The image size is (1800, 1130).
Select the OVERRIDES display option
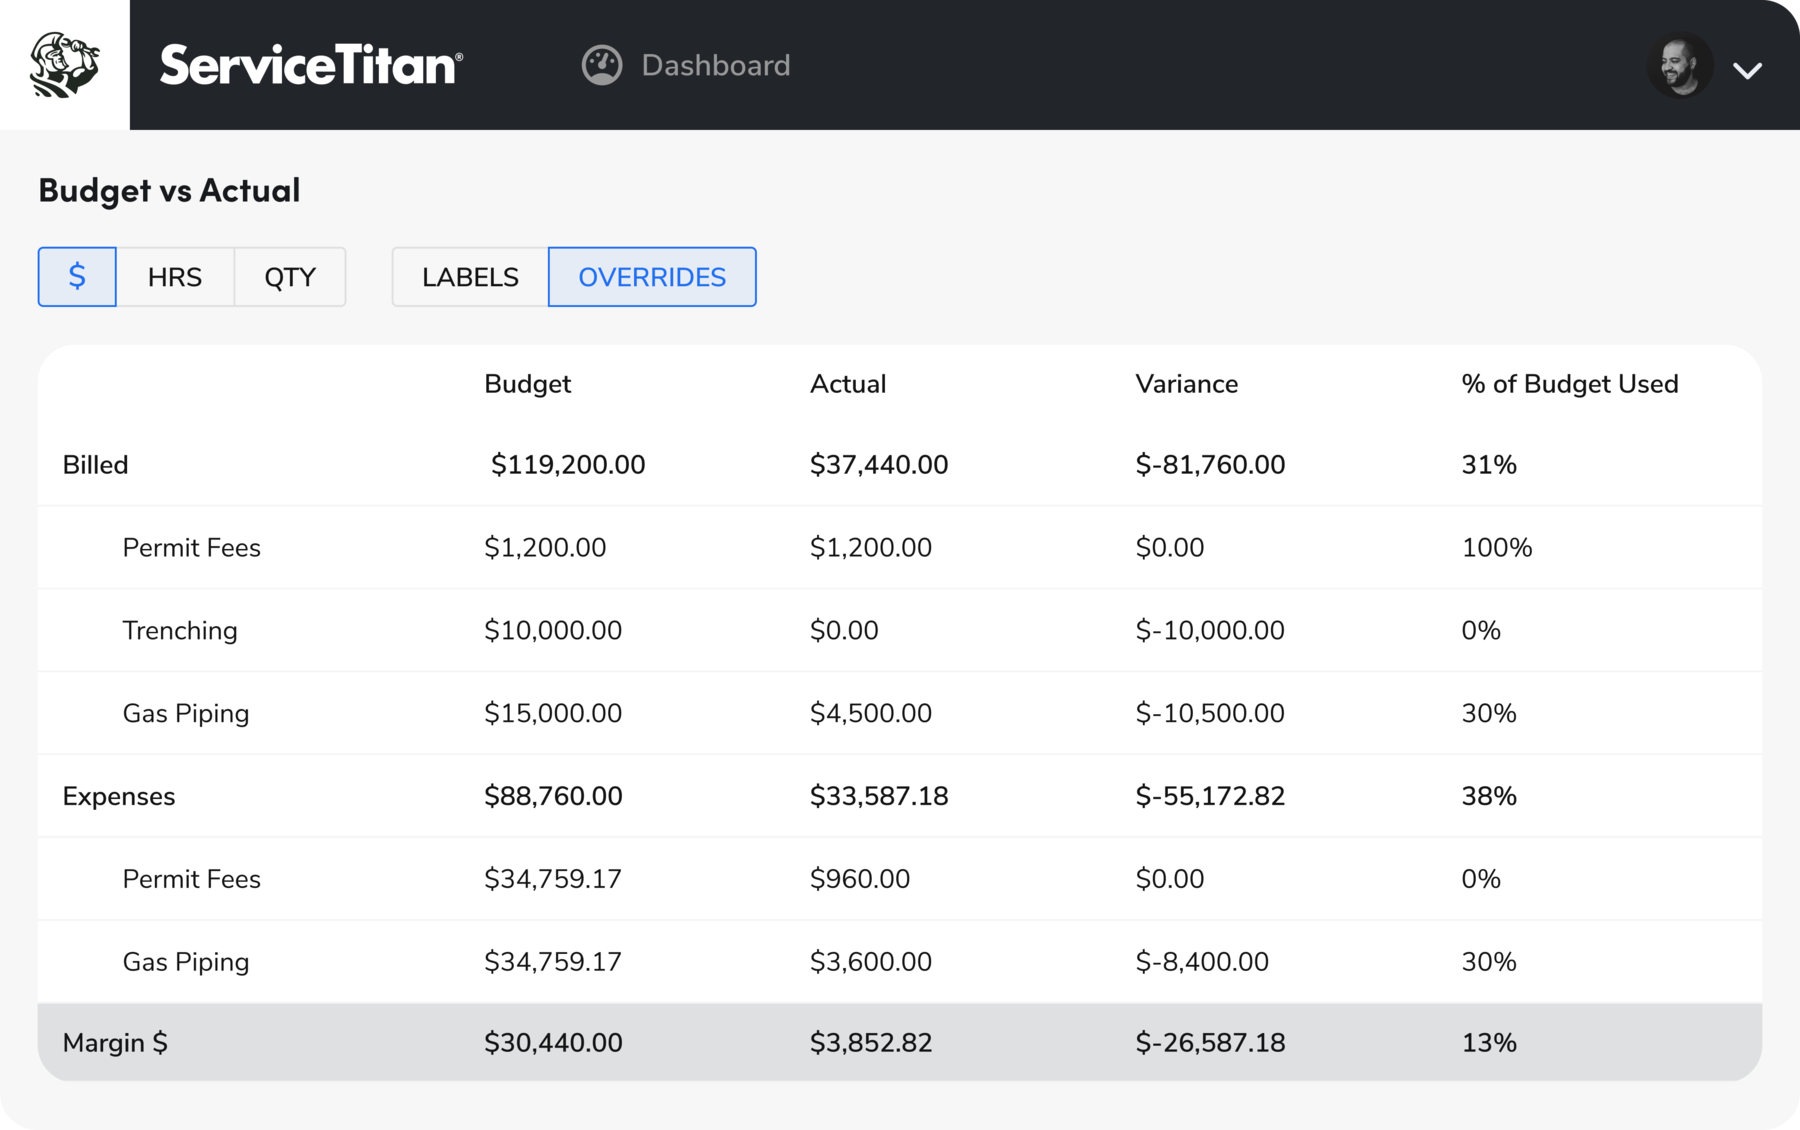[652, 277]
